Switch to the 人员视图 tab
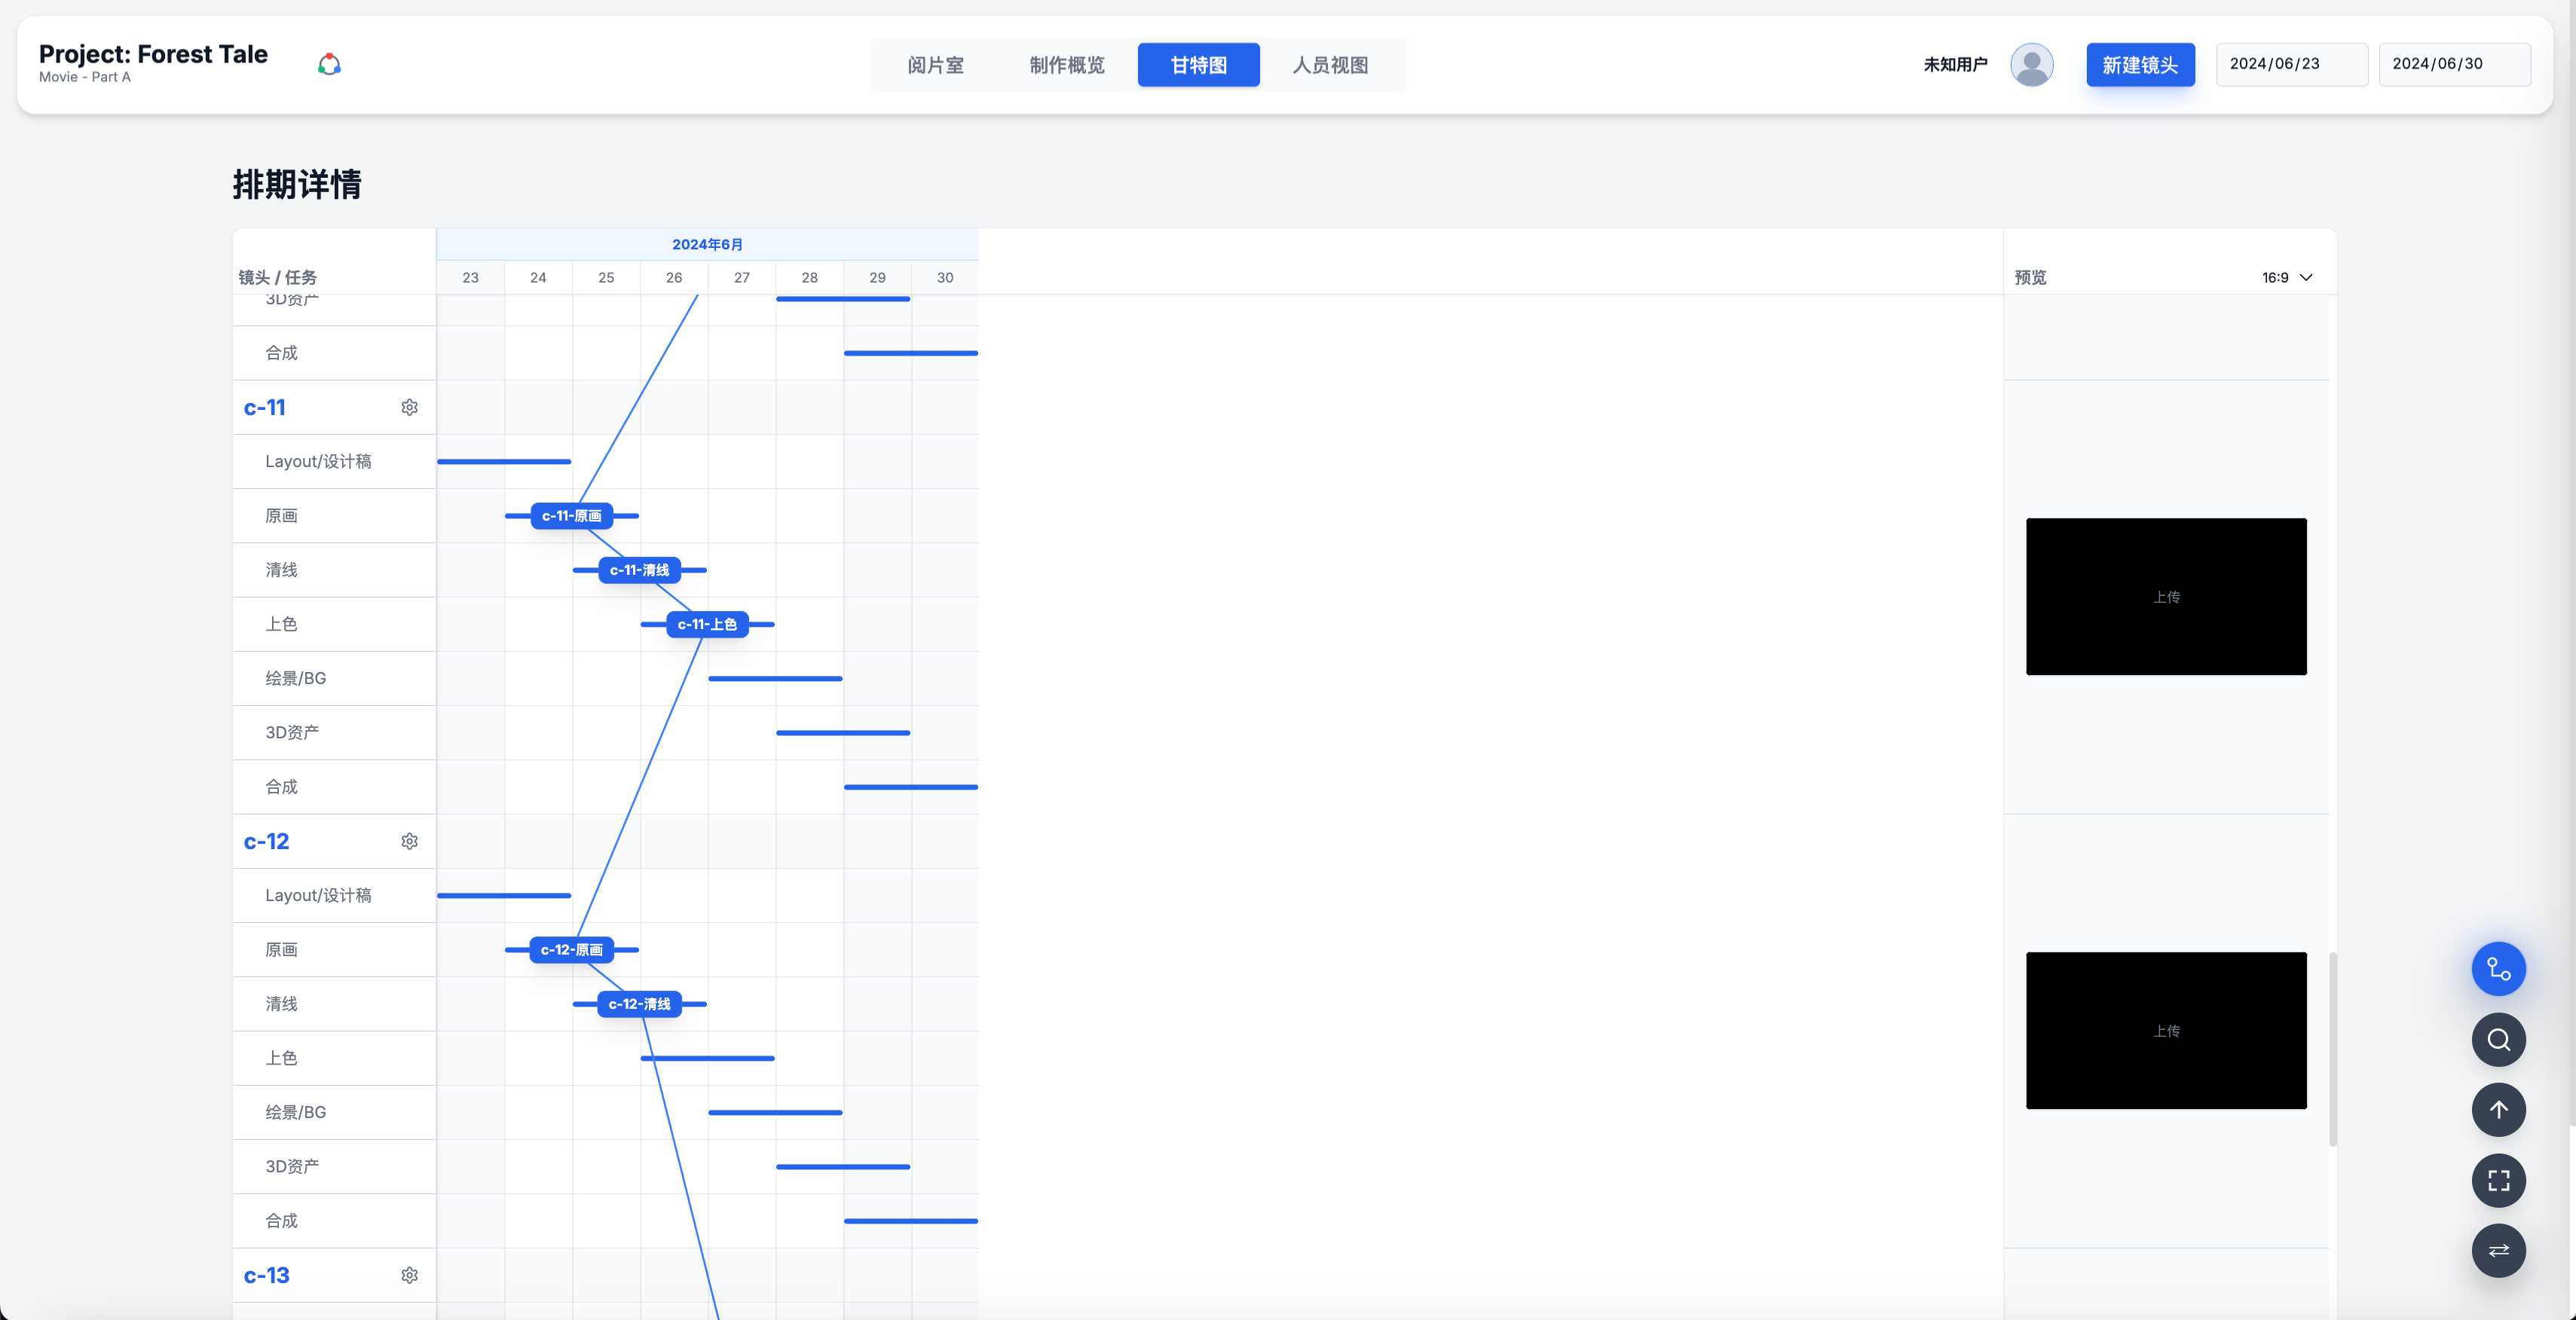2576x1320 pixels. [x=1329, y=65]
